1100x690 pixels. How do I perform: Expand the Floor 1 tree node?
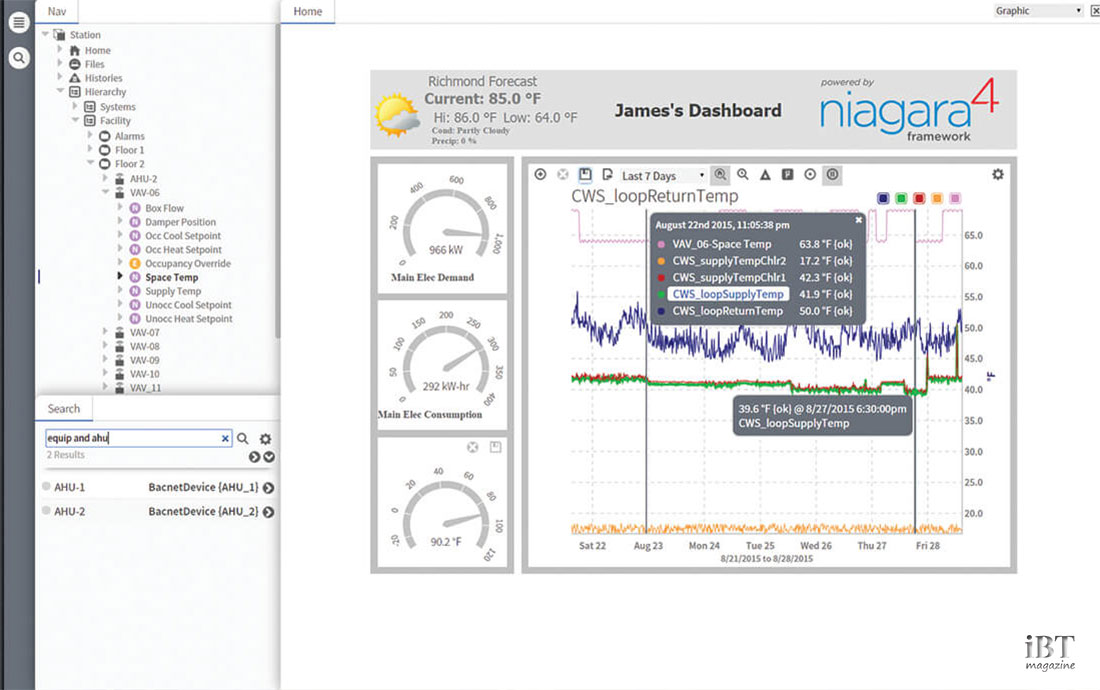[90, 149]
